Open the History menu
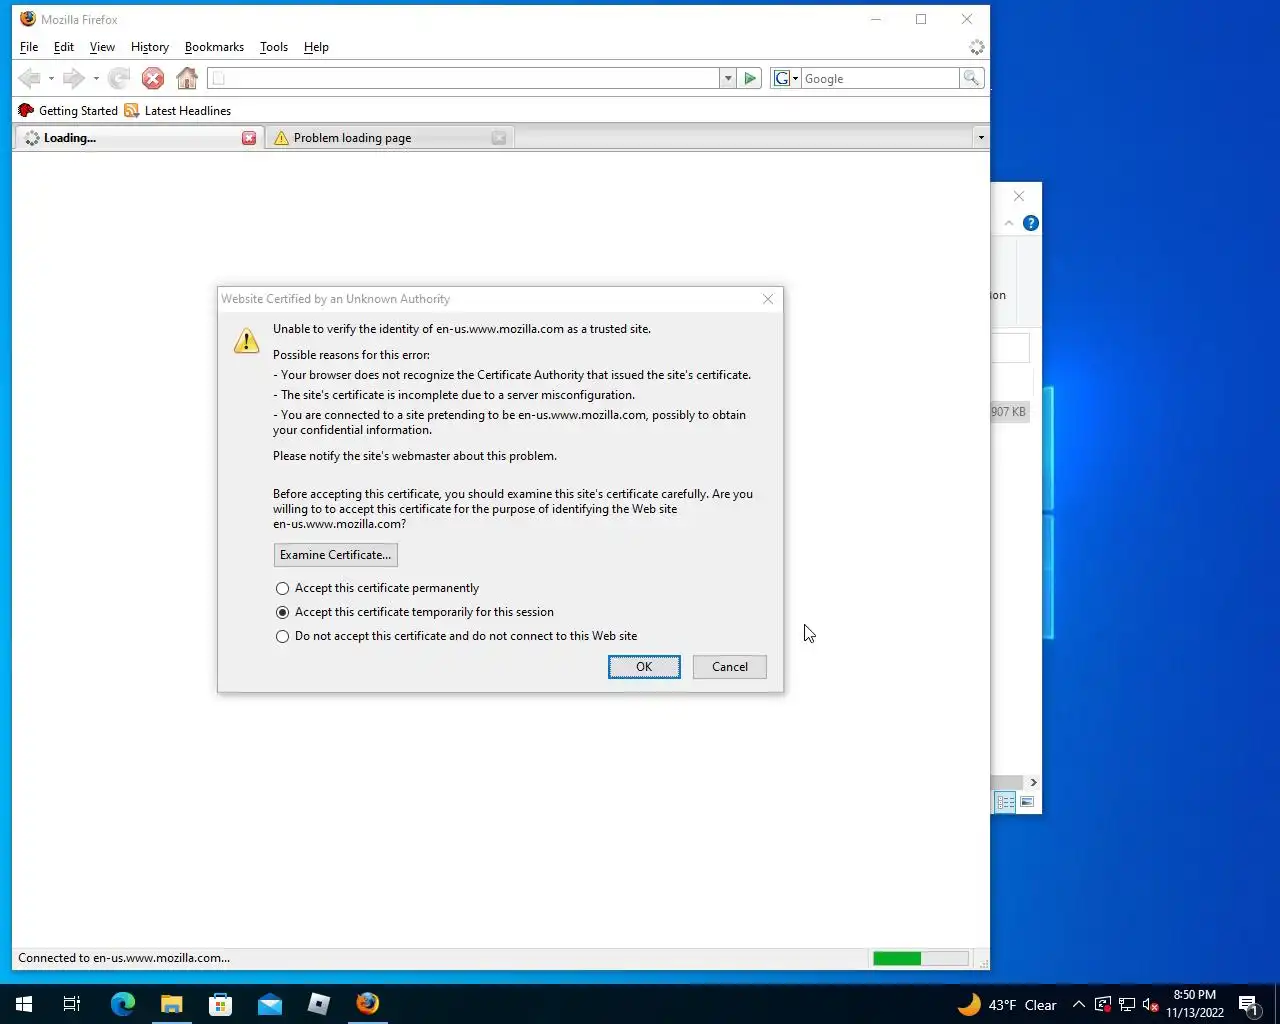The image size is (1280, 1024). point(150,47)
